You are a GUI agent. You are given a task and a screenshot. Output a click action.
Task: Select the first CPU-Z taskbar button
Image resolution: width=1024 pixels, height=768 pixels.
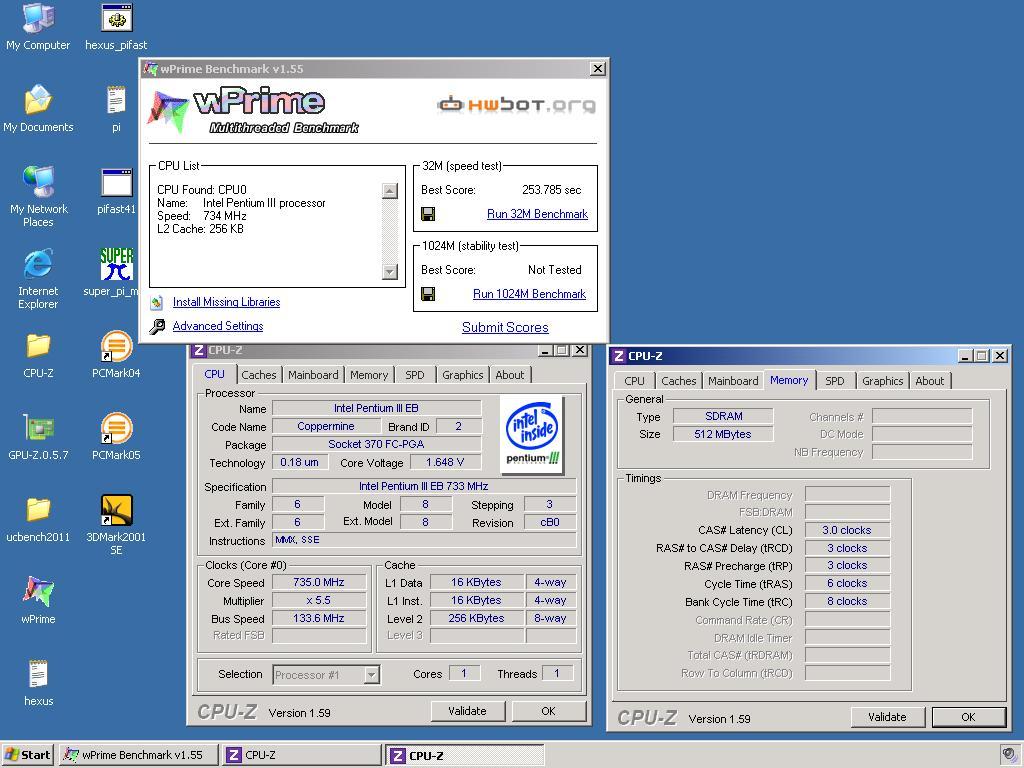(x=302, y=755)
